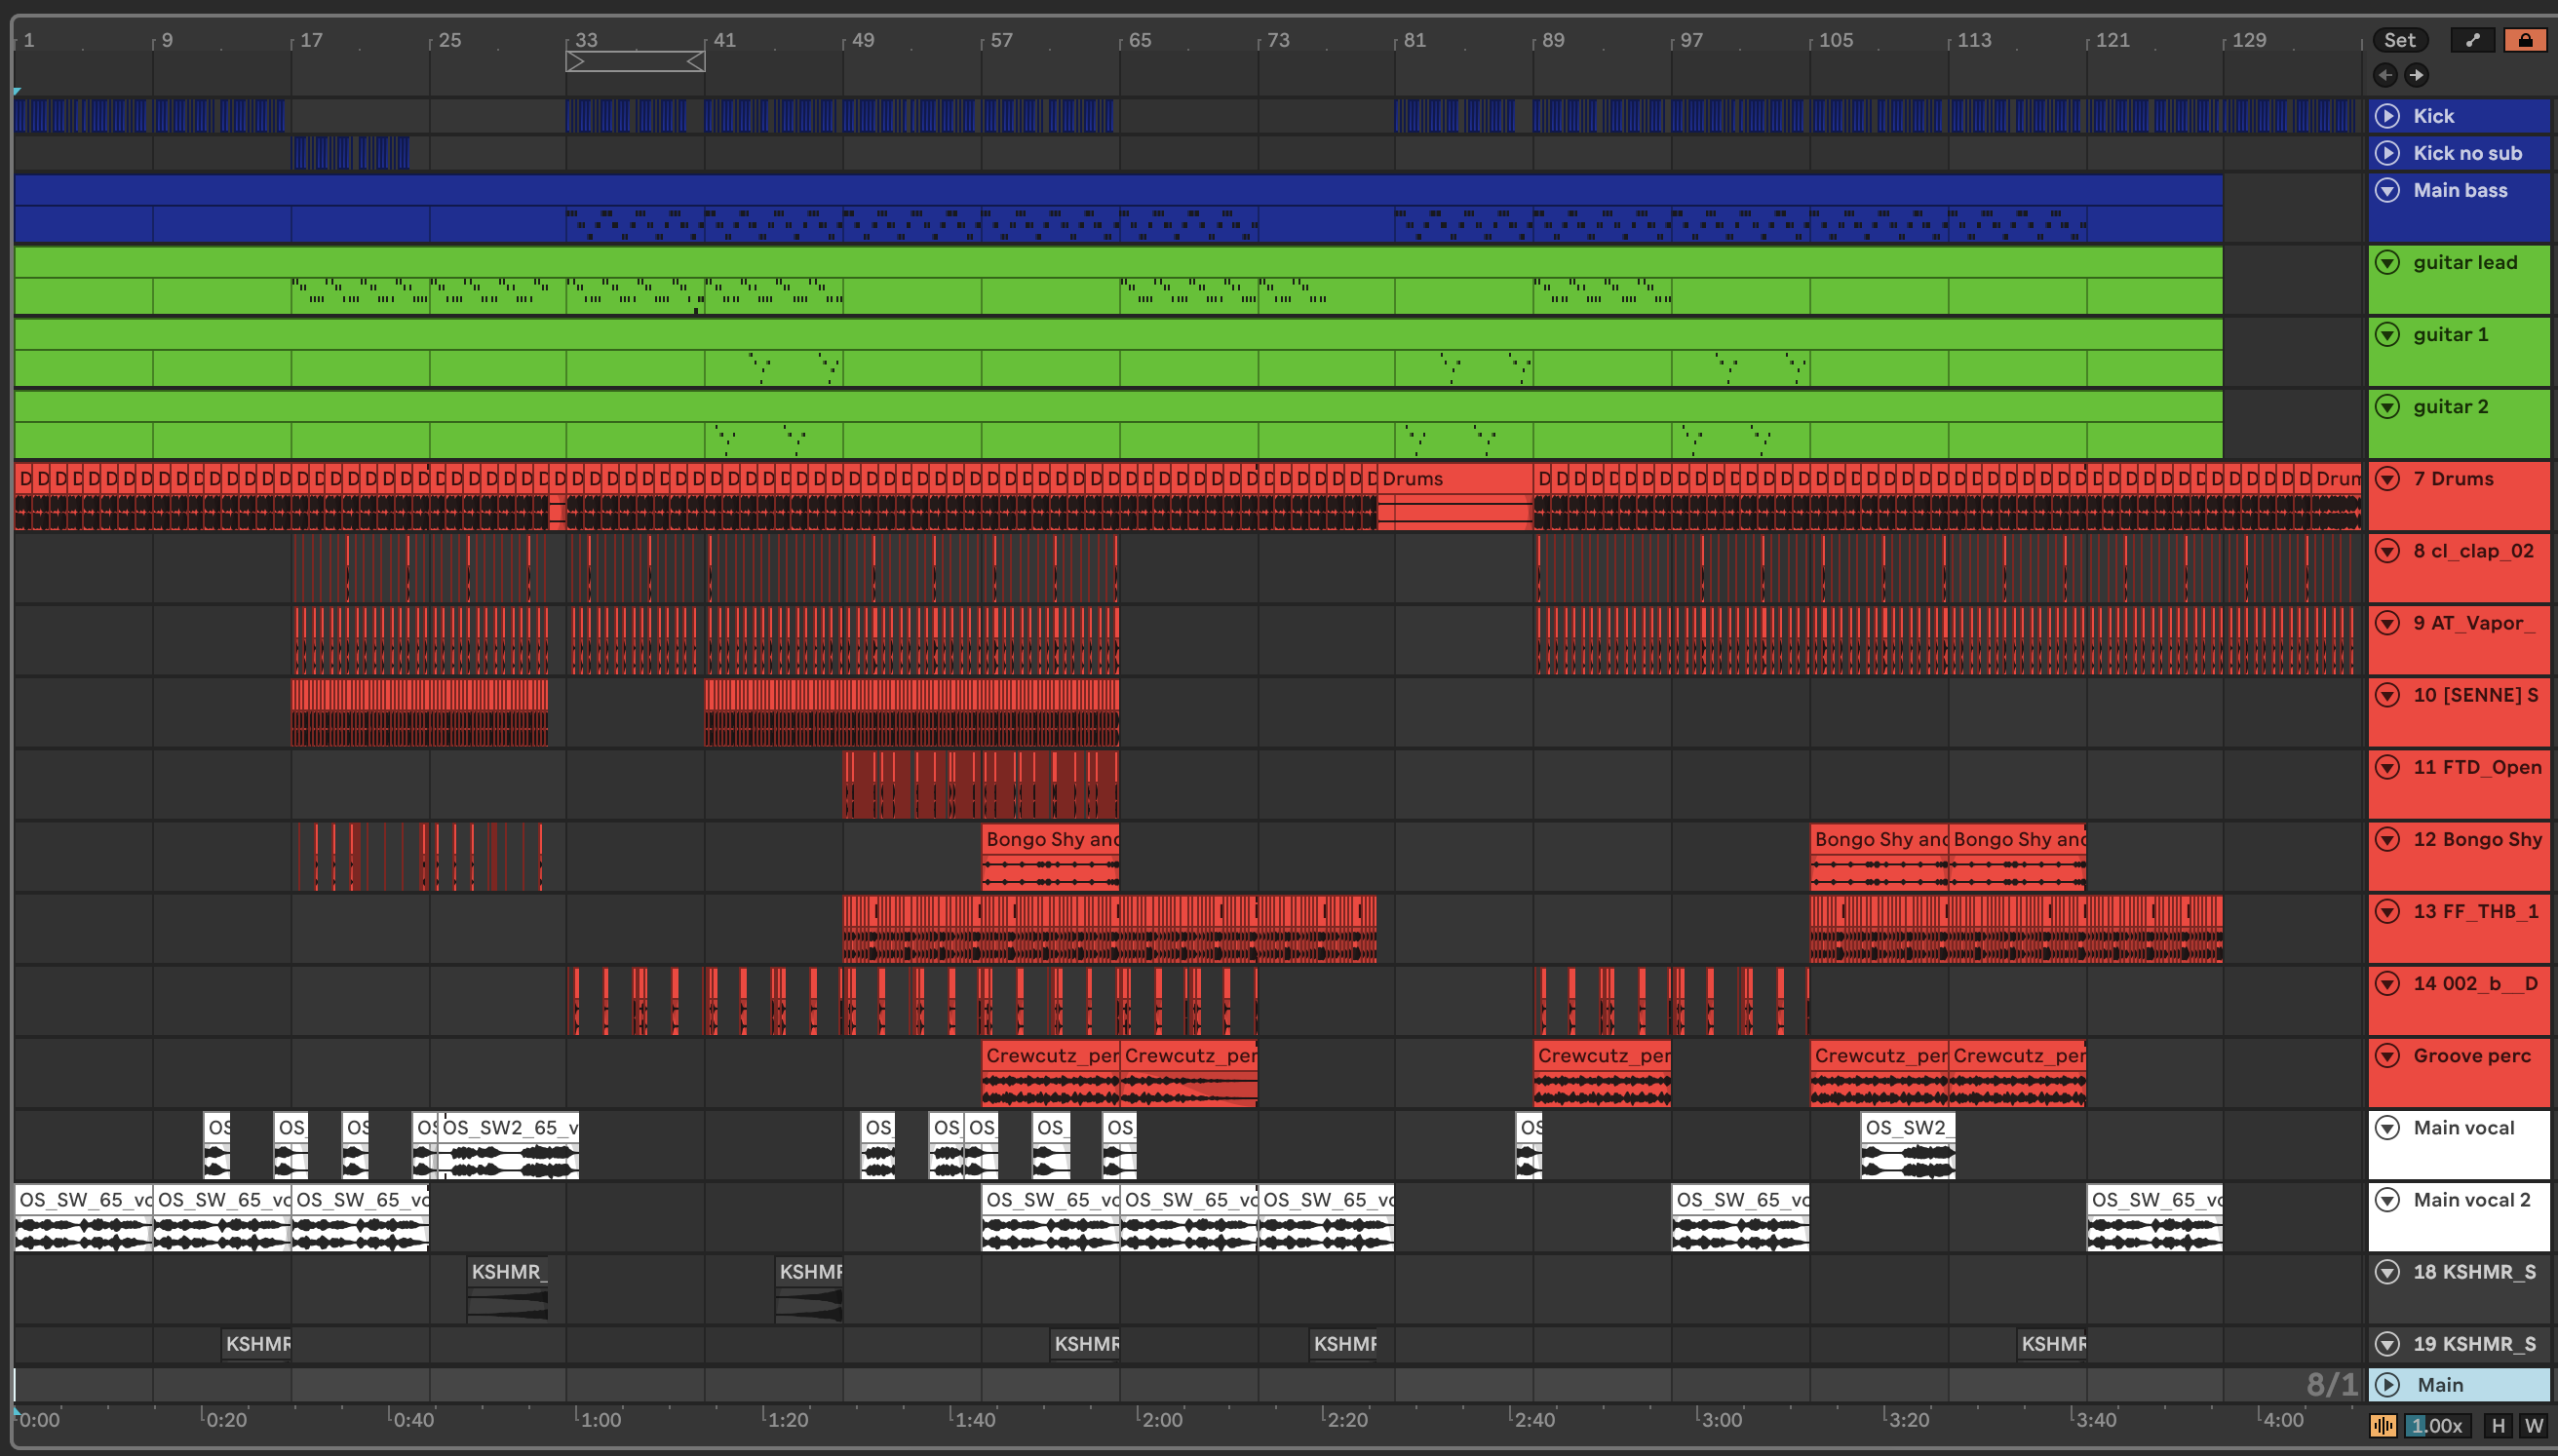Screen dimensions: 2558x1456
Task: Select the 12 Bongo Shy track header
Action: coord(2476,839)
